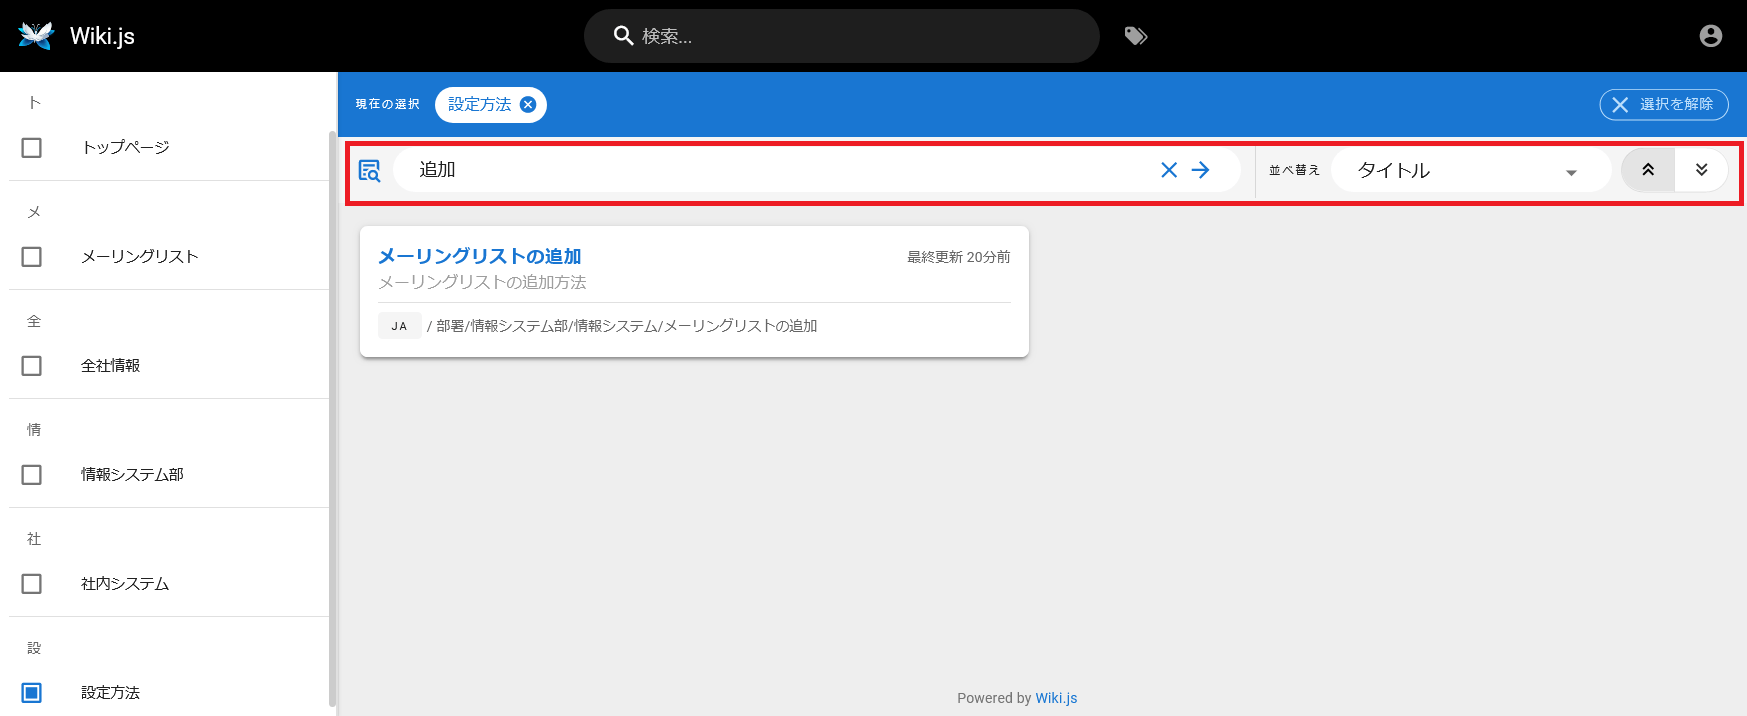Open the メーリングリストの追加 page link
The width and height of the screenshot is (1747, 716).
coord(479,256)
